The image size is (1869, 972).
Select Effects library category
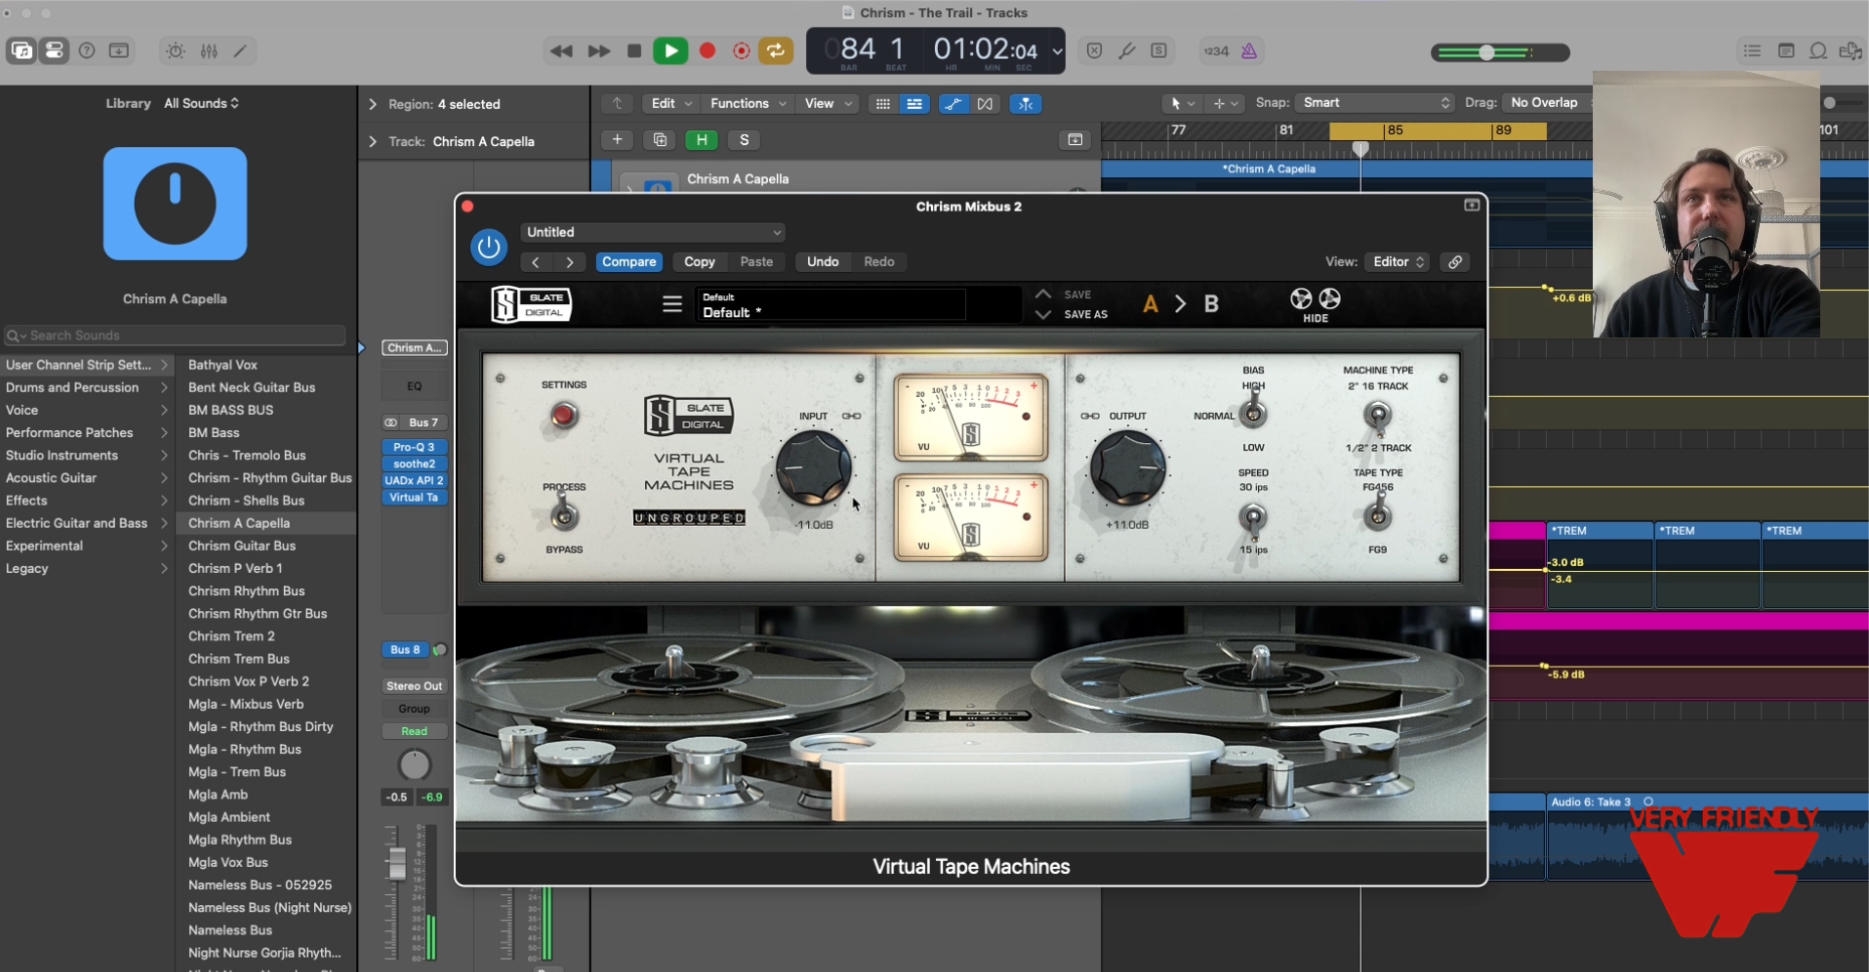[x=87, y=500]
